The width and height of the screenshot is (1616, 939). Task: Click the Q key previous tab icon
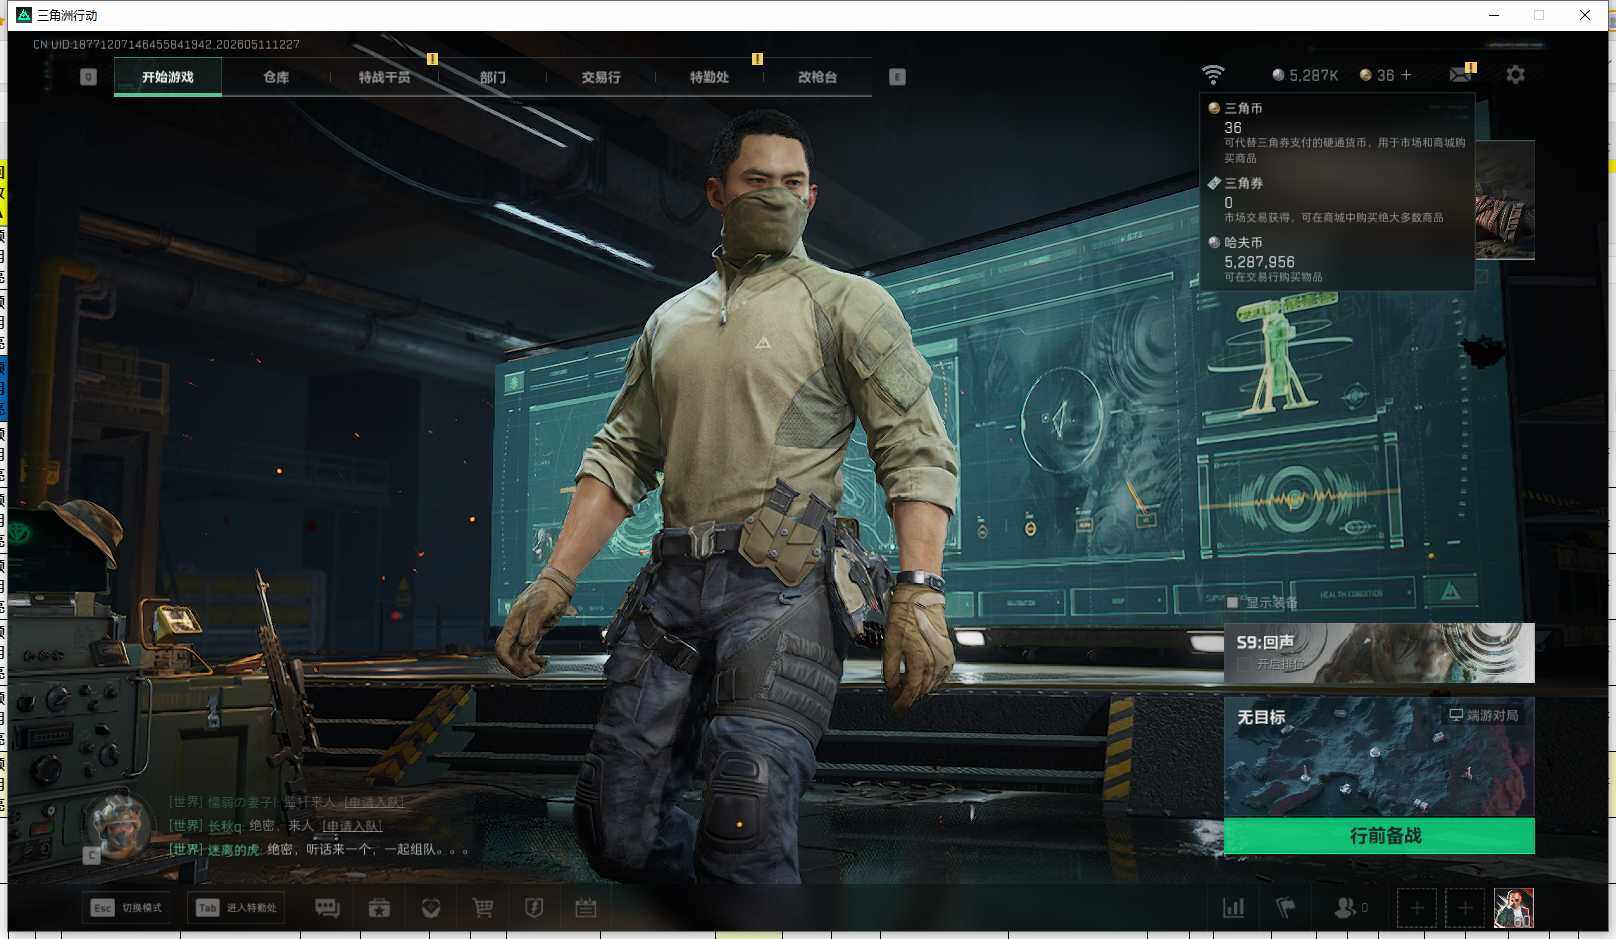(x=89, y=77)
